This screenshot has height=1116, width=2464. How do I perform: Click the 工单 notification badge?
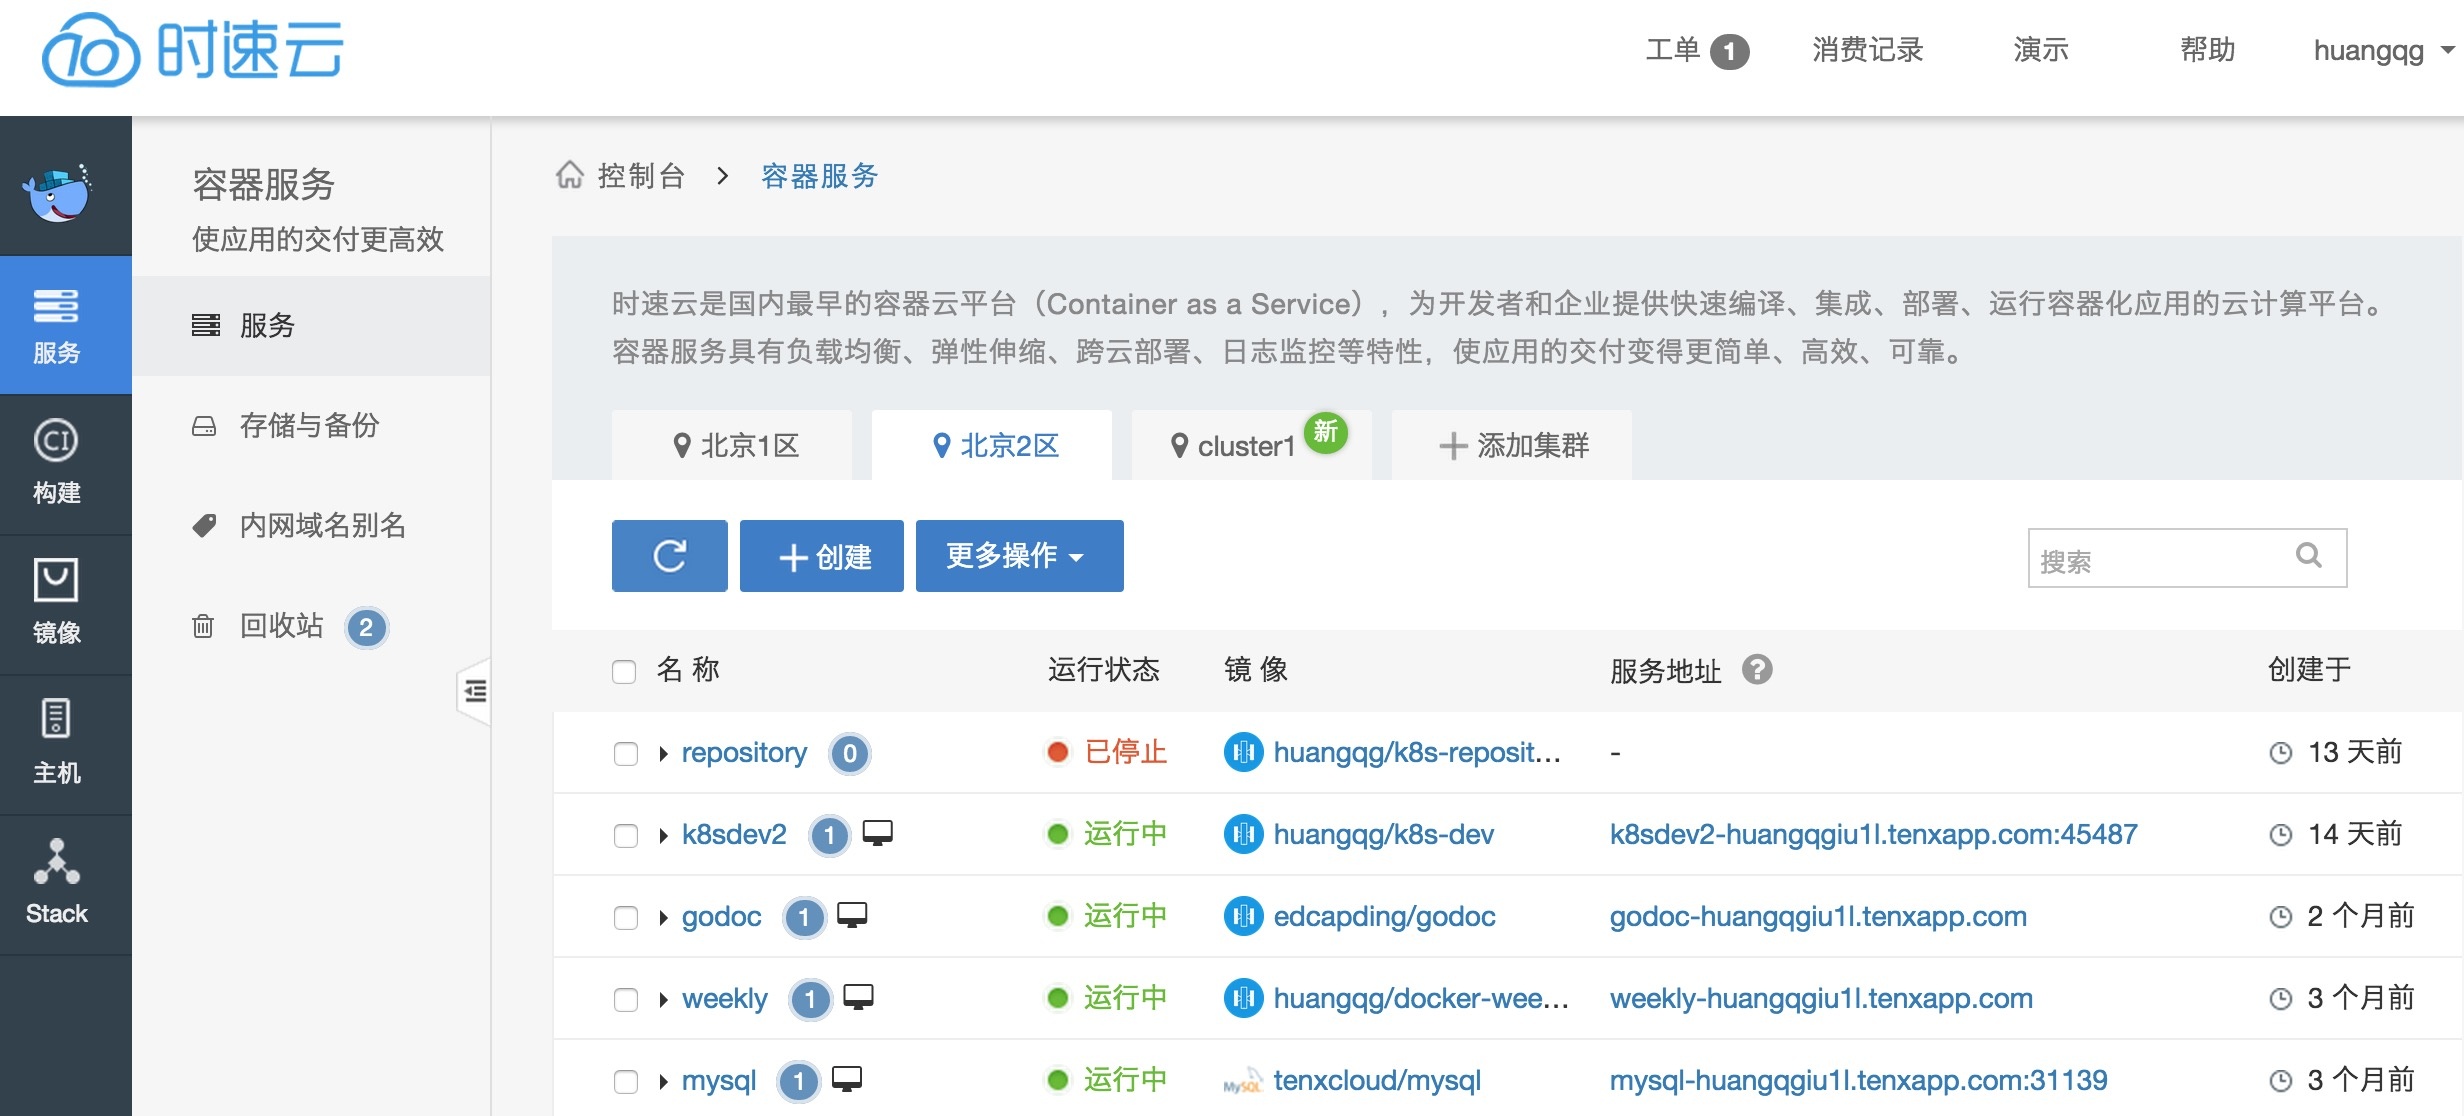[1729, 51]
